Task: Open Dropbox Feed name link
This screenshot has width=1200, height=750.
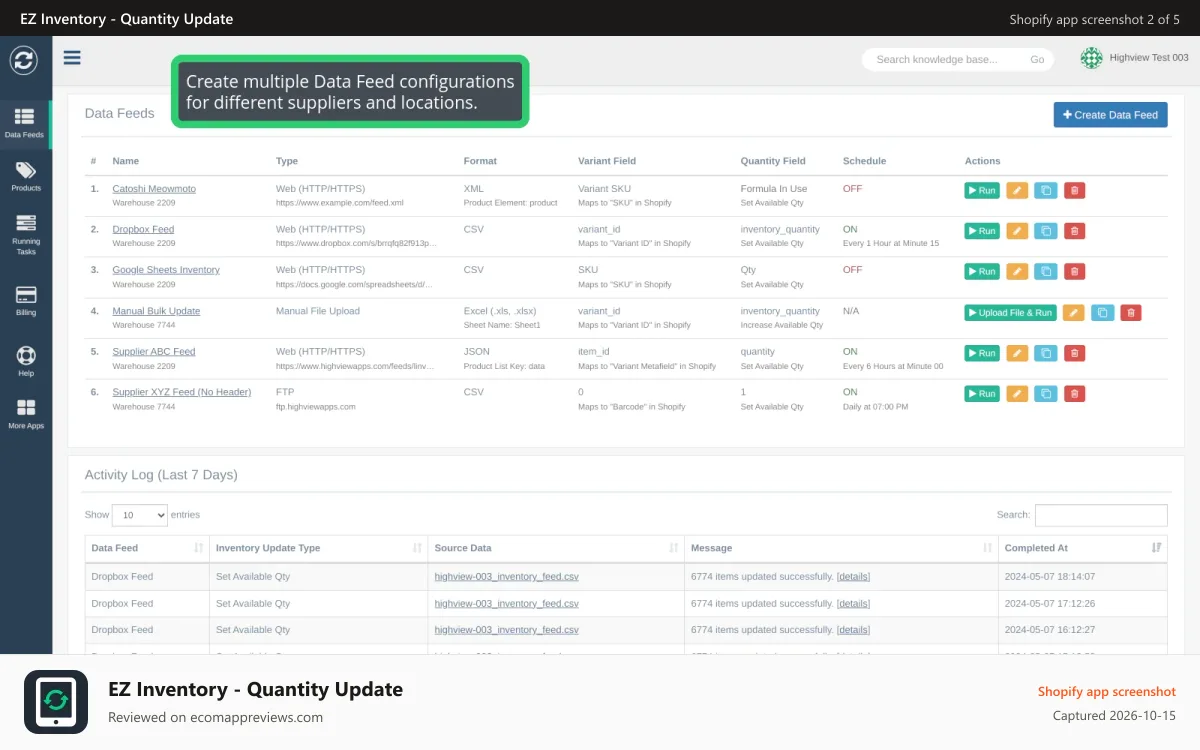Action: point(143,229)
